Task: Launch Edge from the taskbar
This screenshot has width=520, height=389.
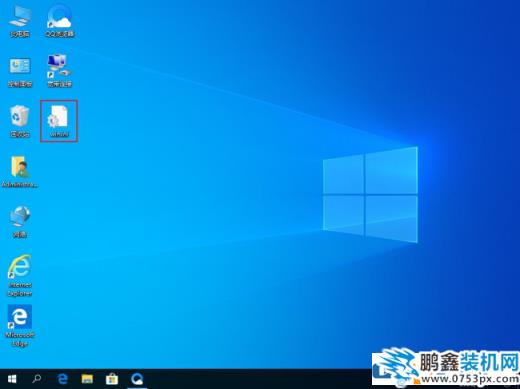Action: [62, 379]
